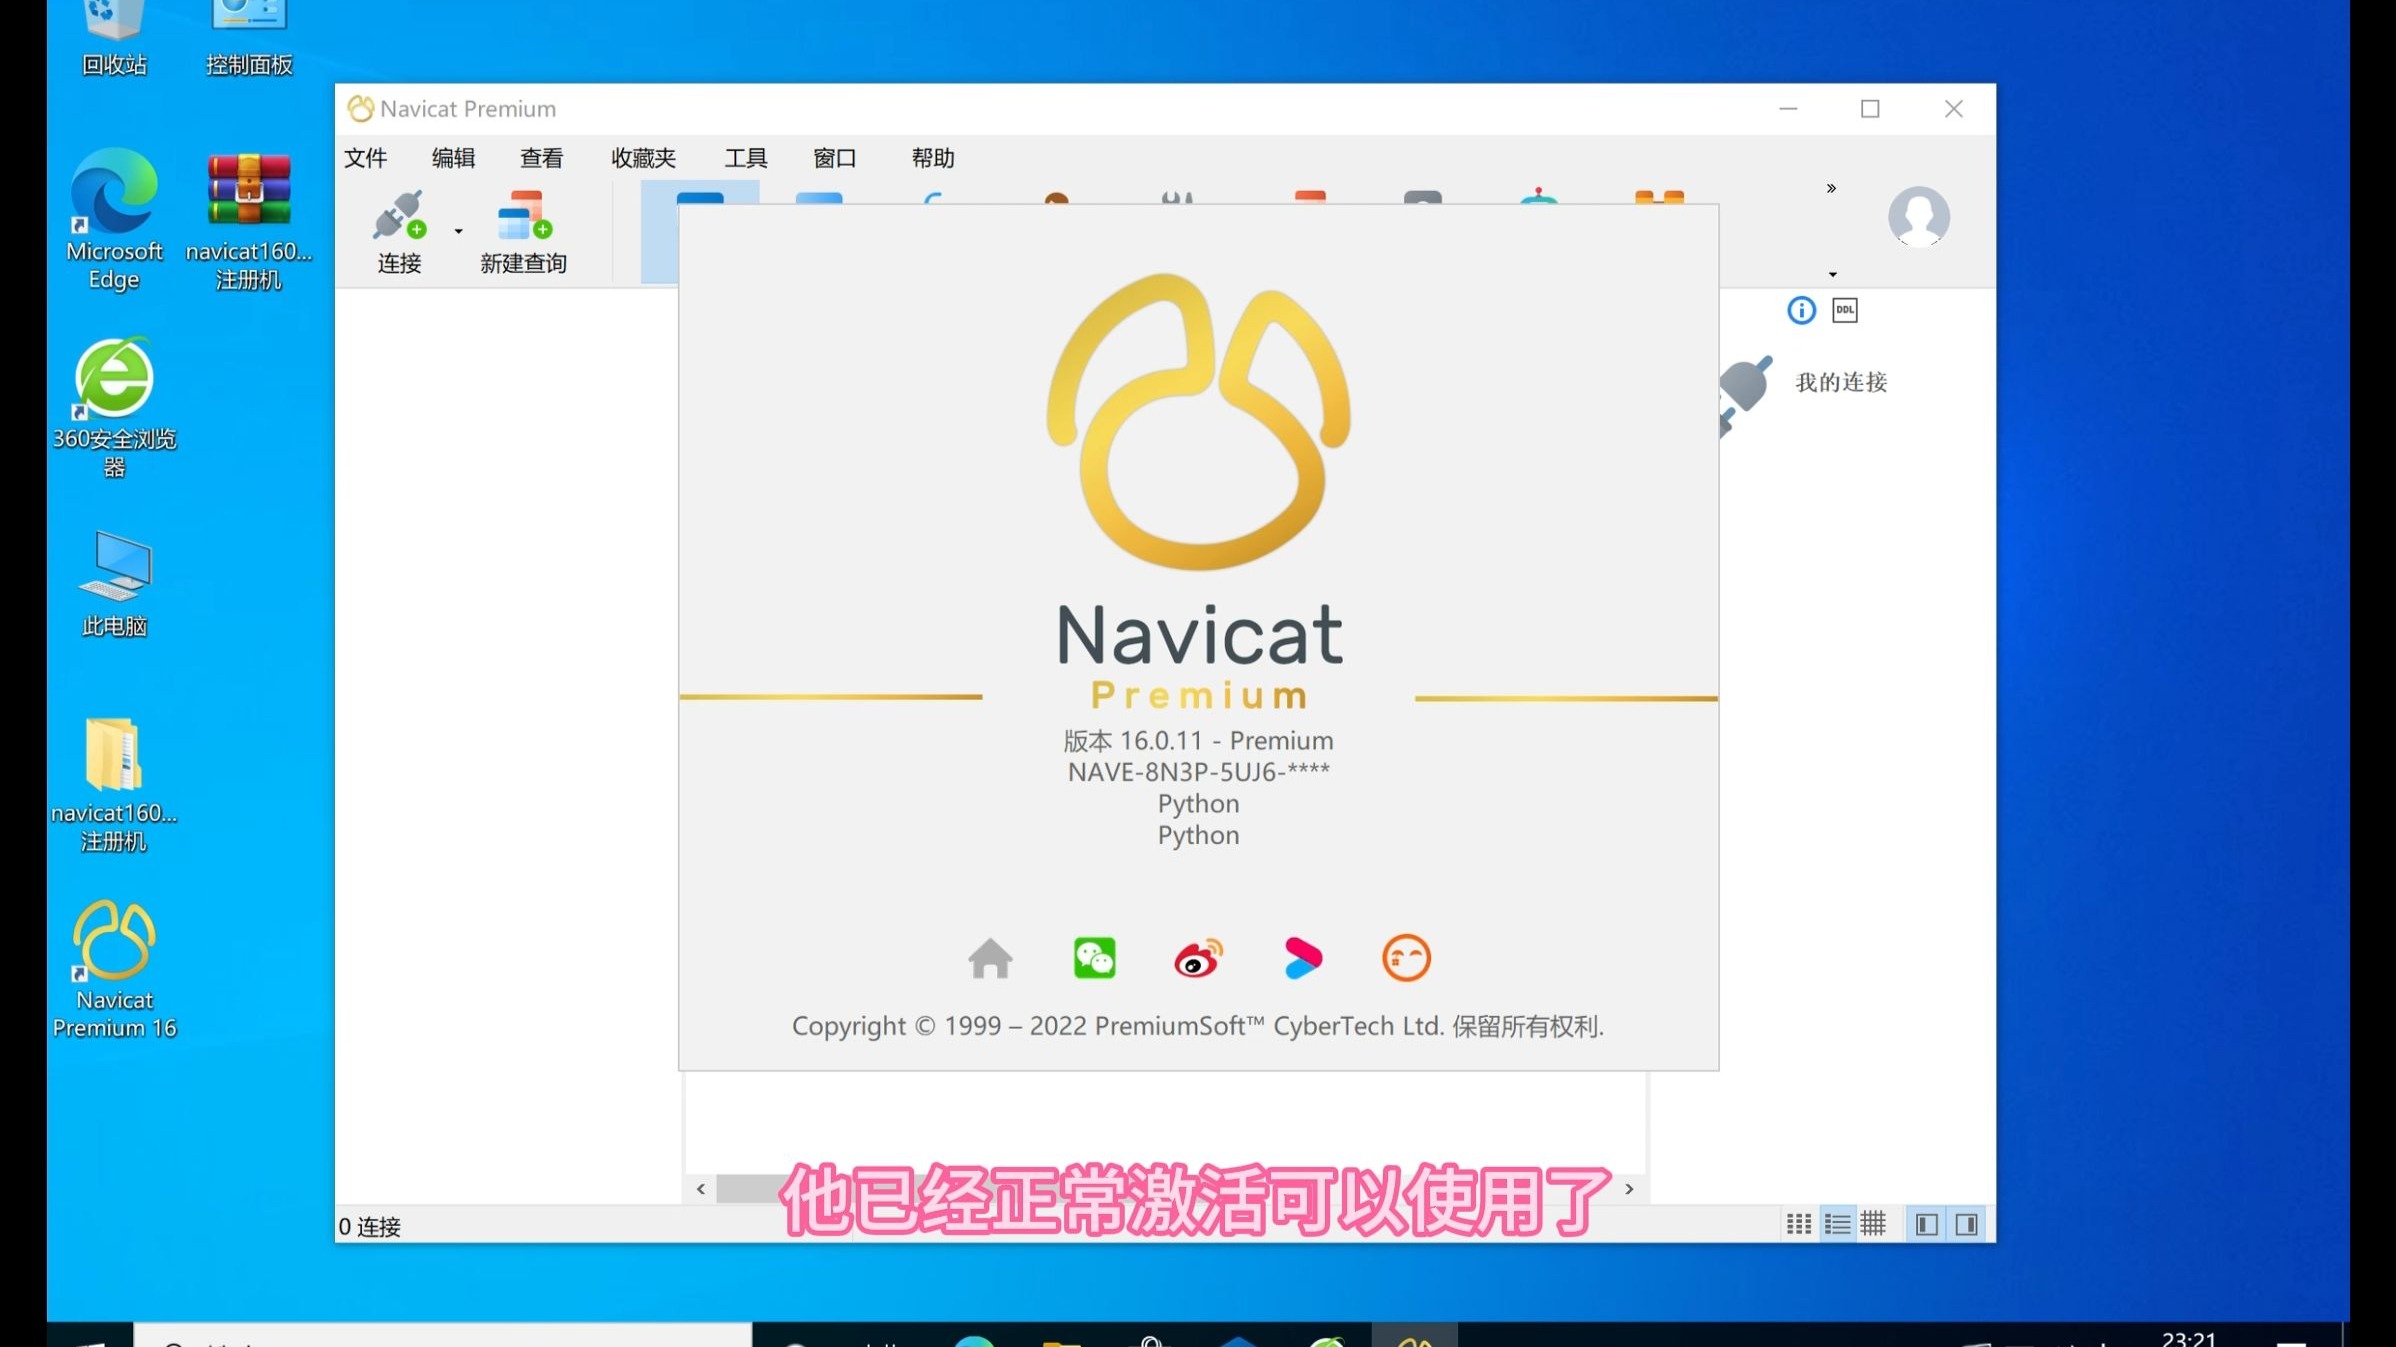Toggle the left navigation pane visibility

tap(1926, 1224)
